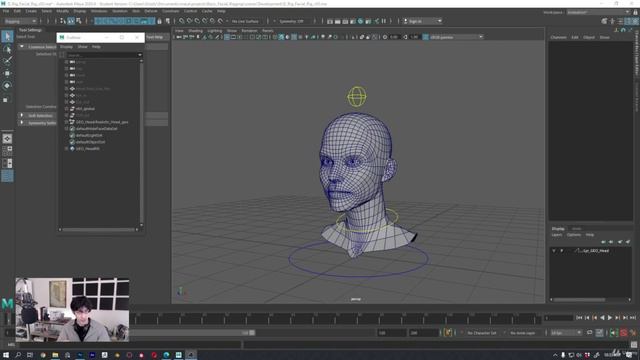
Task: Open Shading menu in viewport panel
Action: pos(196,31)
